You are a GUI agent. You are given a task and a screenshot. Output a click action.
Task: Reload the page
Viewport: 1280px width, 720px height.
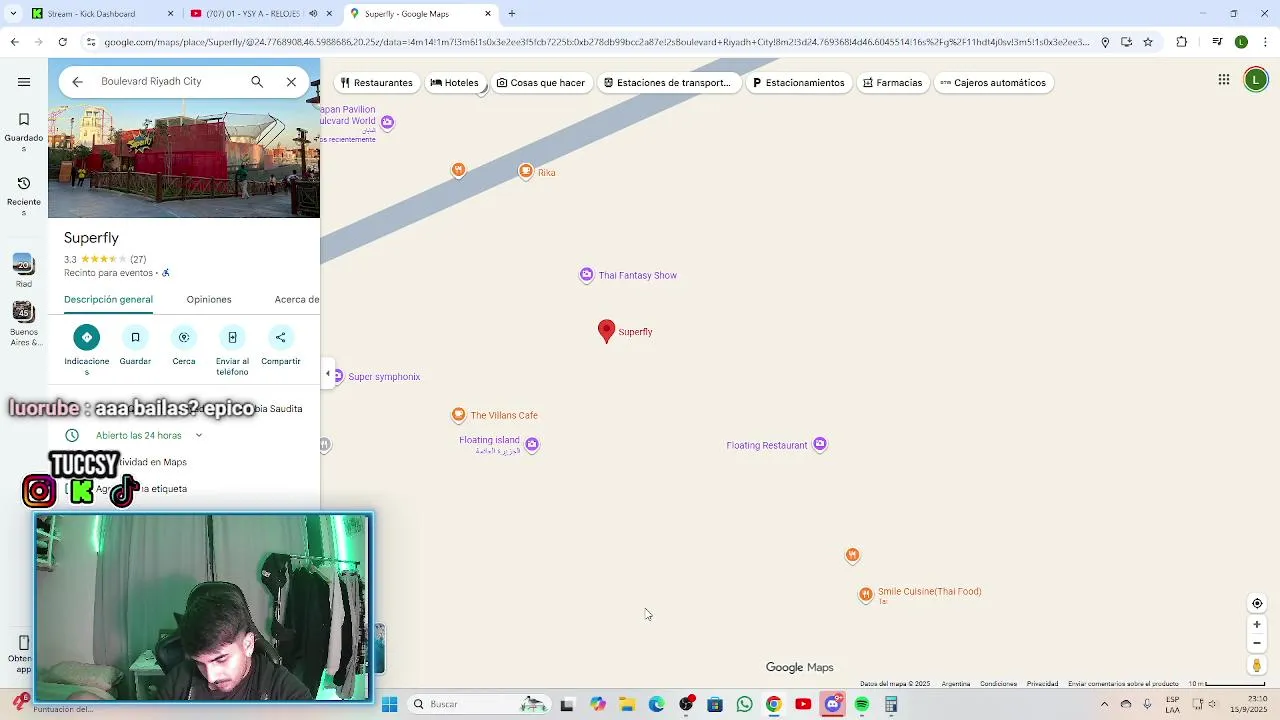pos(62,42)
